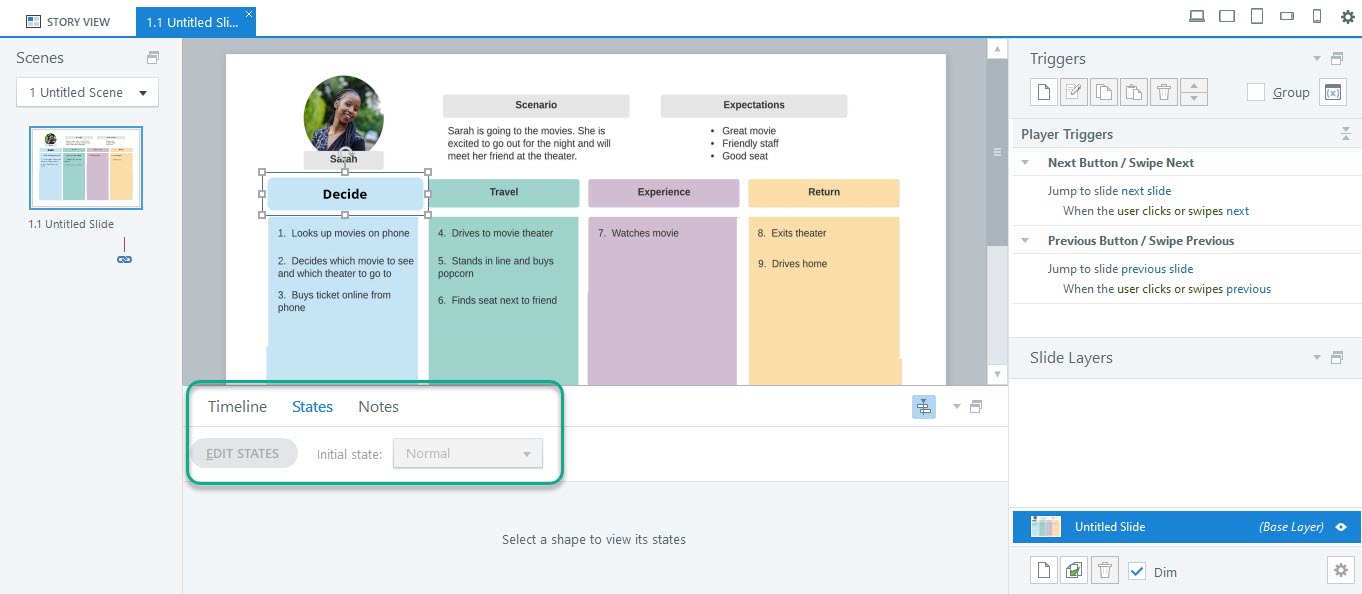1362x594 pixels.
Task: Switch to desktop laptop preview
Action: [1196, 16]
